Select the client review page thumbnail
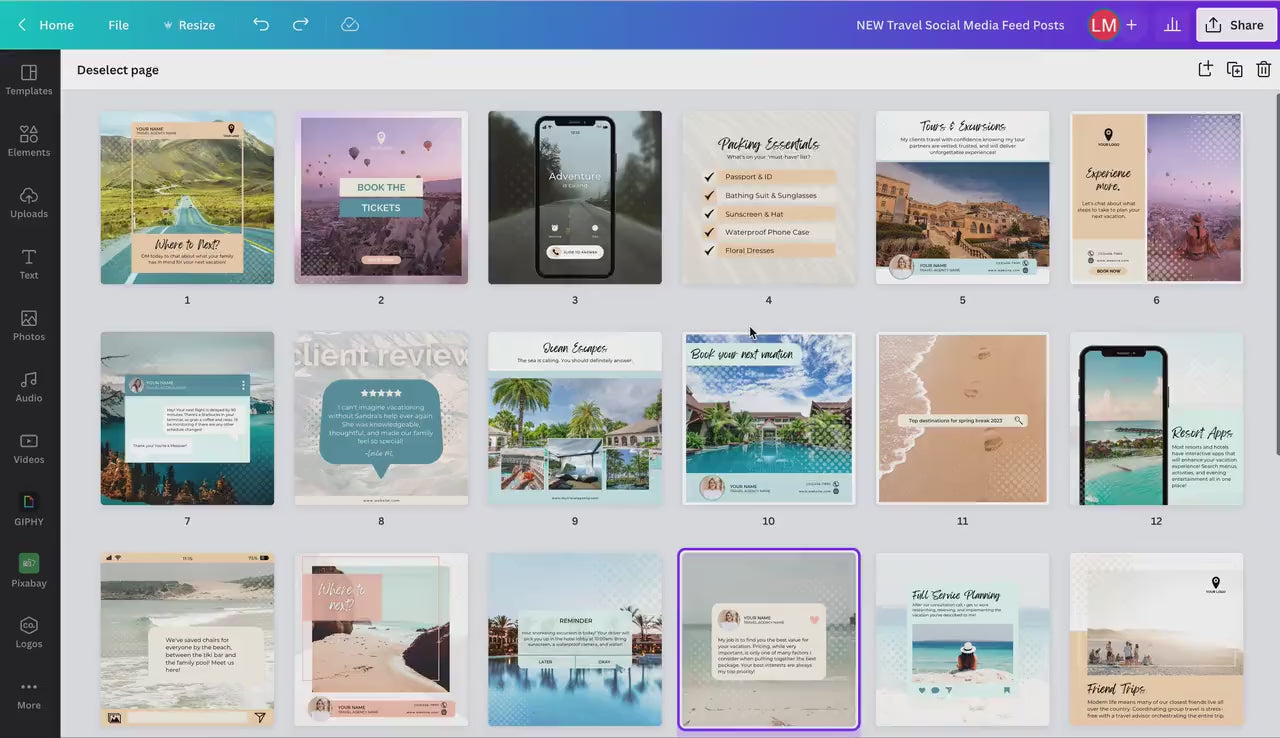Image resolution: width=1280 pixels, height=738 pixels. 381,418
